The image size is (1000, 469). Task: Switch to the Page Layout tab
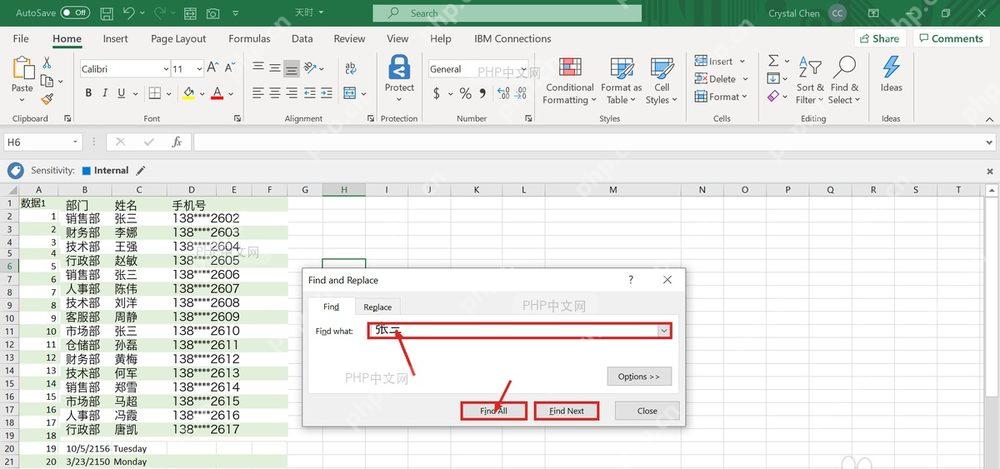click(179, 39)
